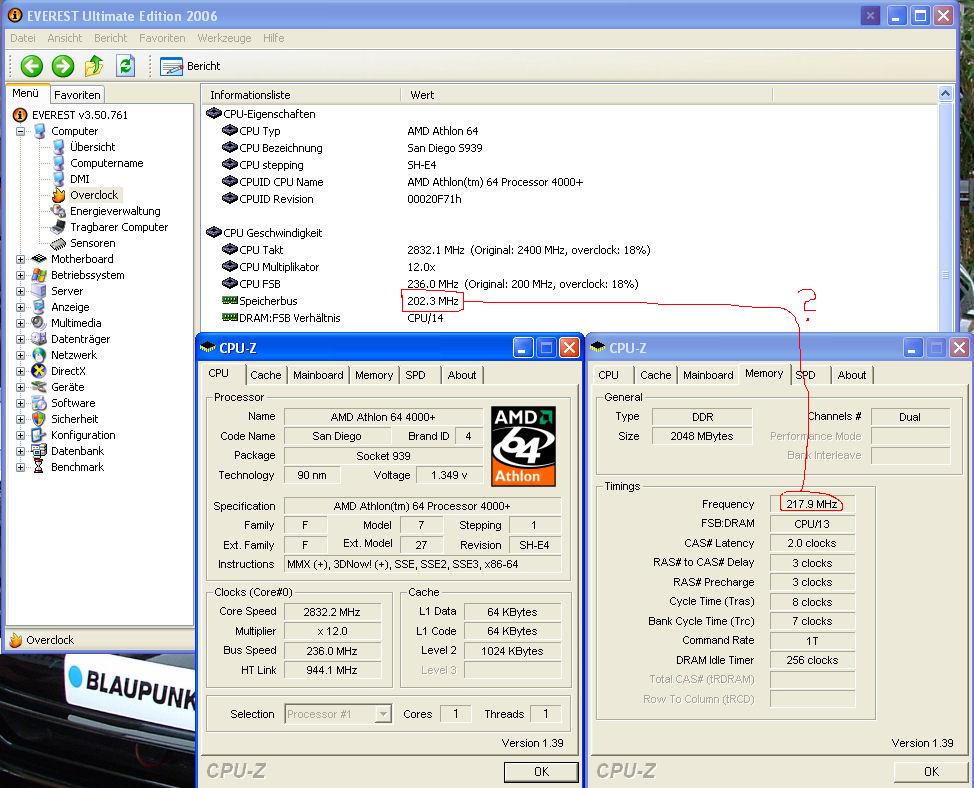Click the Anzeige monitor icon
The height and width of the screenshot is (788, 974).
click(x=39, y=307)
